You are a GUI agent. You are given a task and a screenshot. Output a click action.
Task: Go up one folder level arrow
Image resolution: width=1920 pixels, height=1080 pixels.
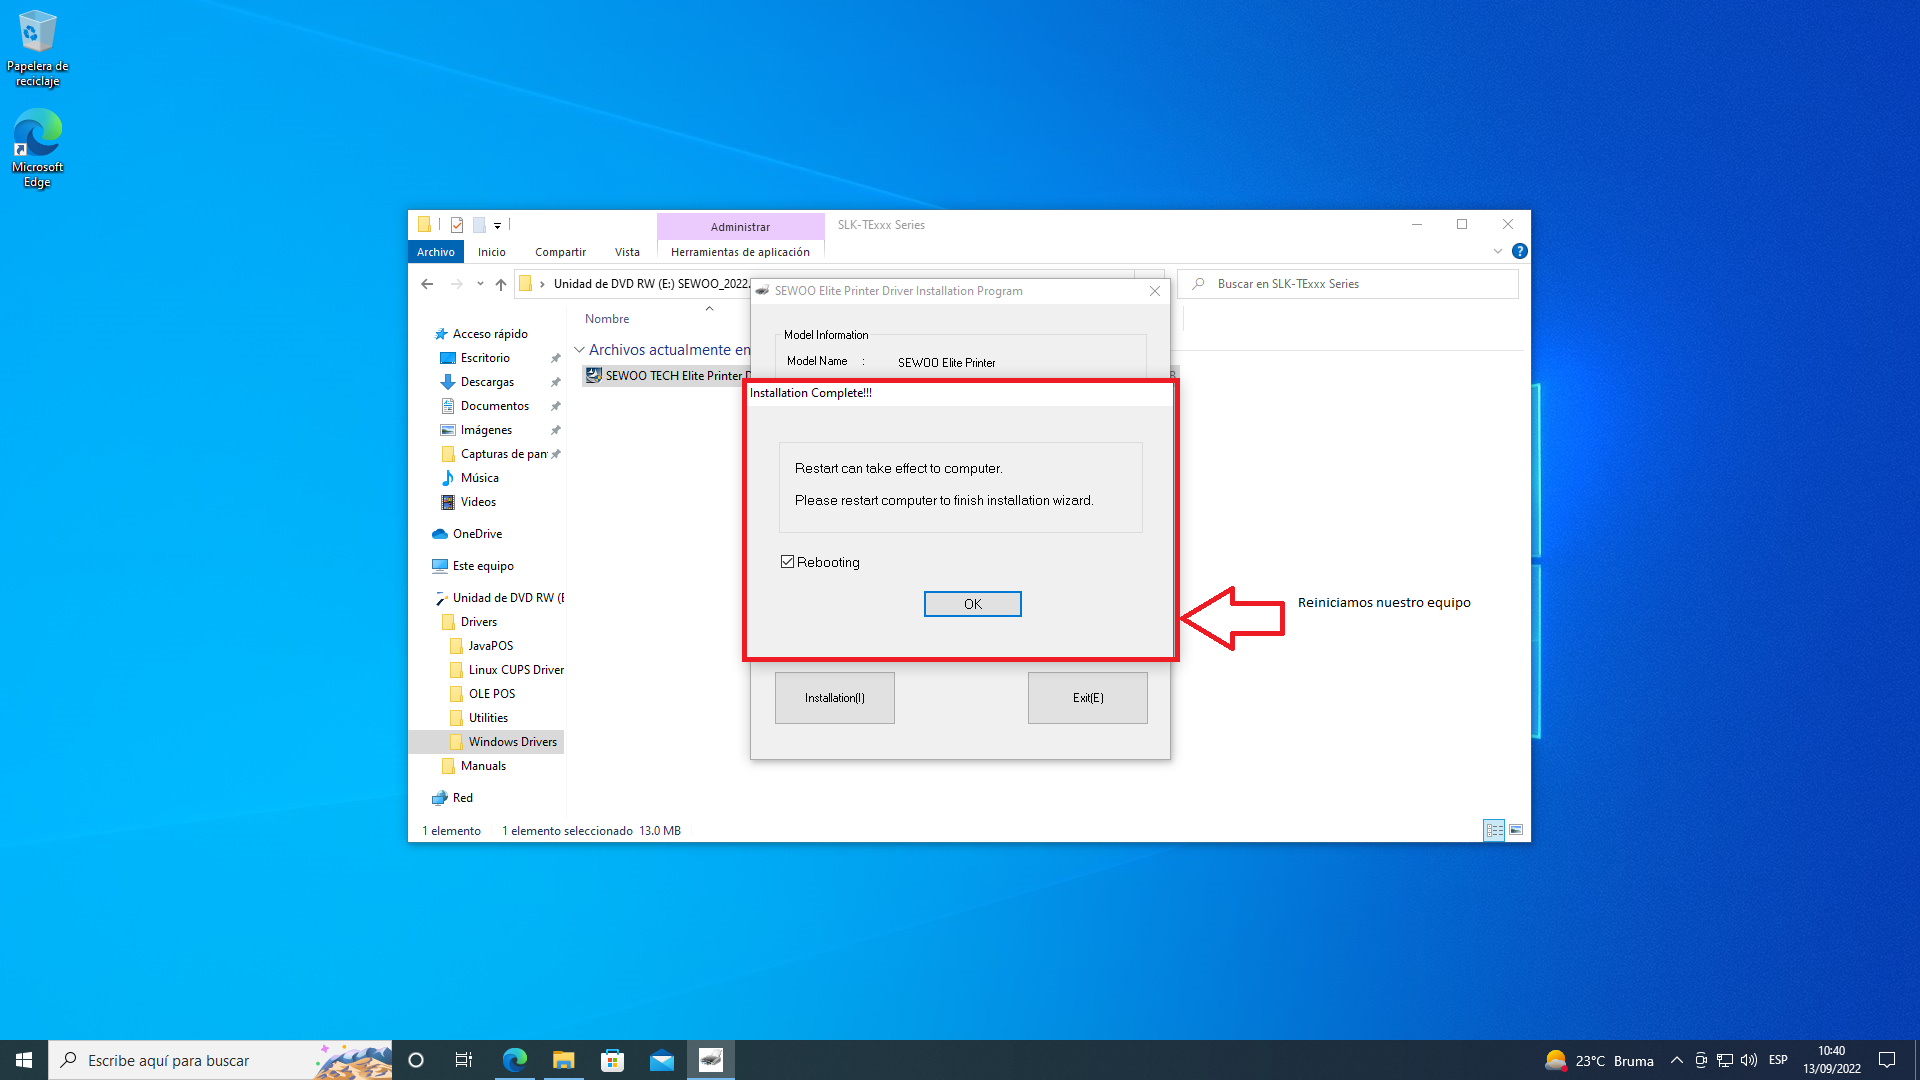[x=501, y=284]
